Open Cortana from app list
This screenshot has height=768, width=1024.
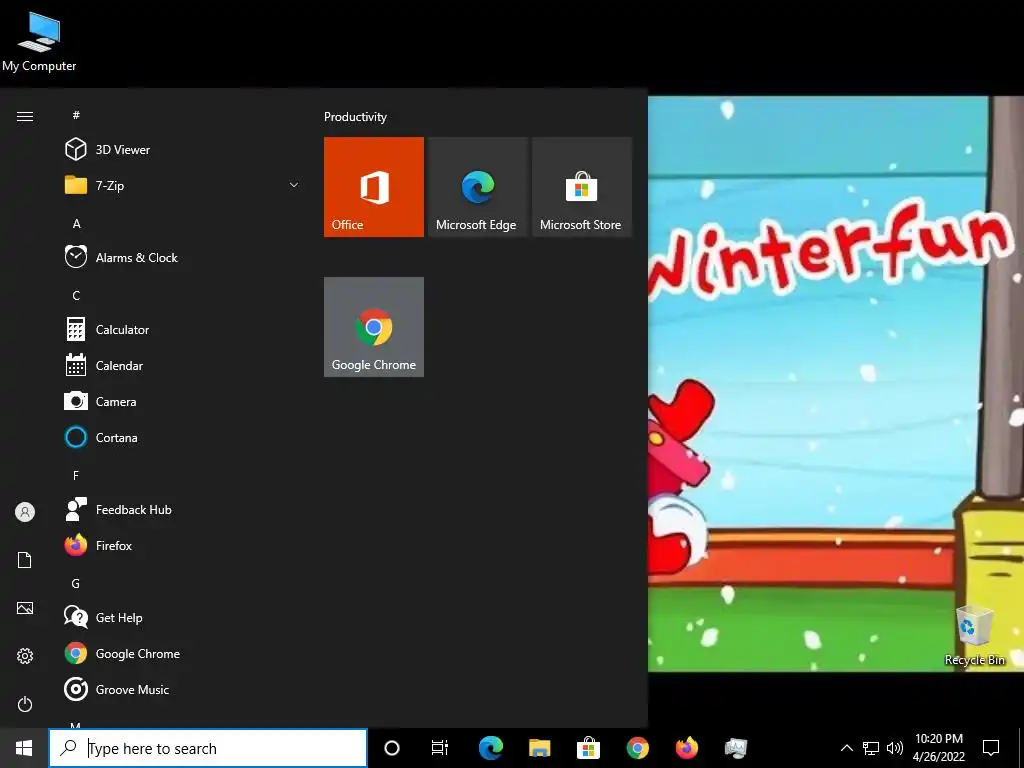(x=183, y=438)
